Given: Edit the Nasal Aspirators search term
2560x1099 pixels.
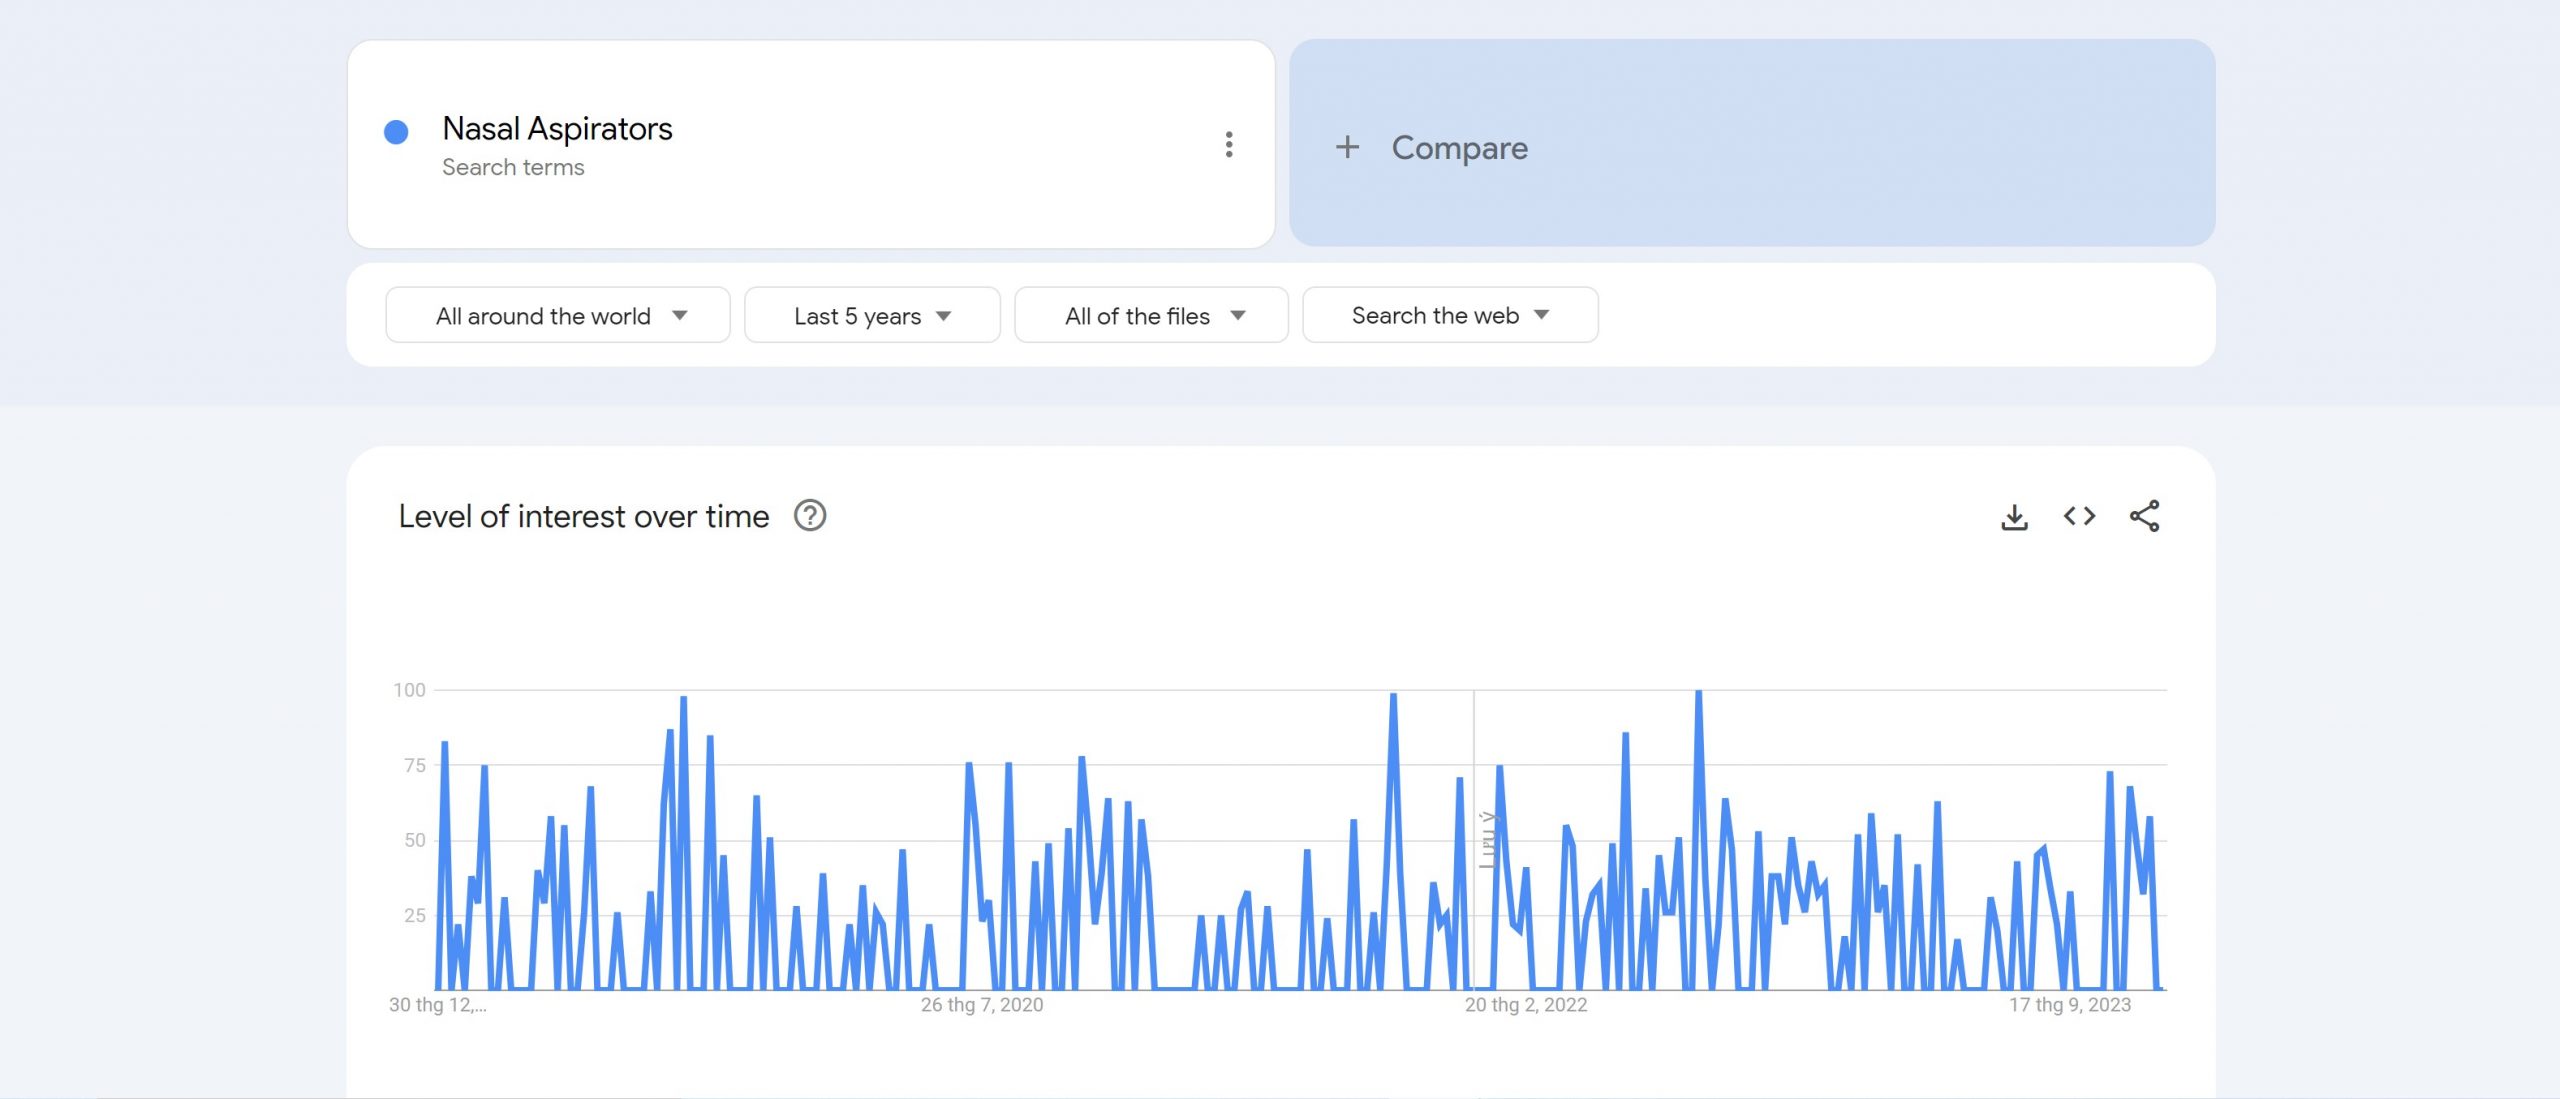Looking at the screenshot, I should pyautogui.click(x=557, y=129).
